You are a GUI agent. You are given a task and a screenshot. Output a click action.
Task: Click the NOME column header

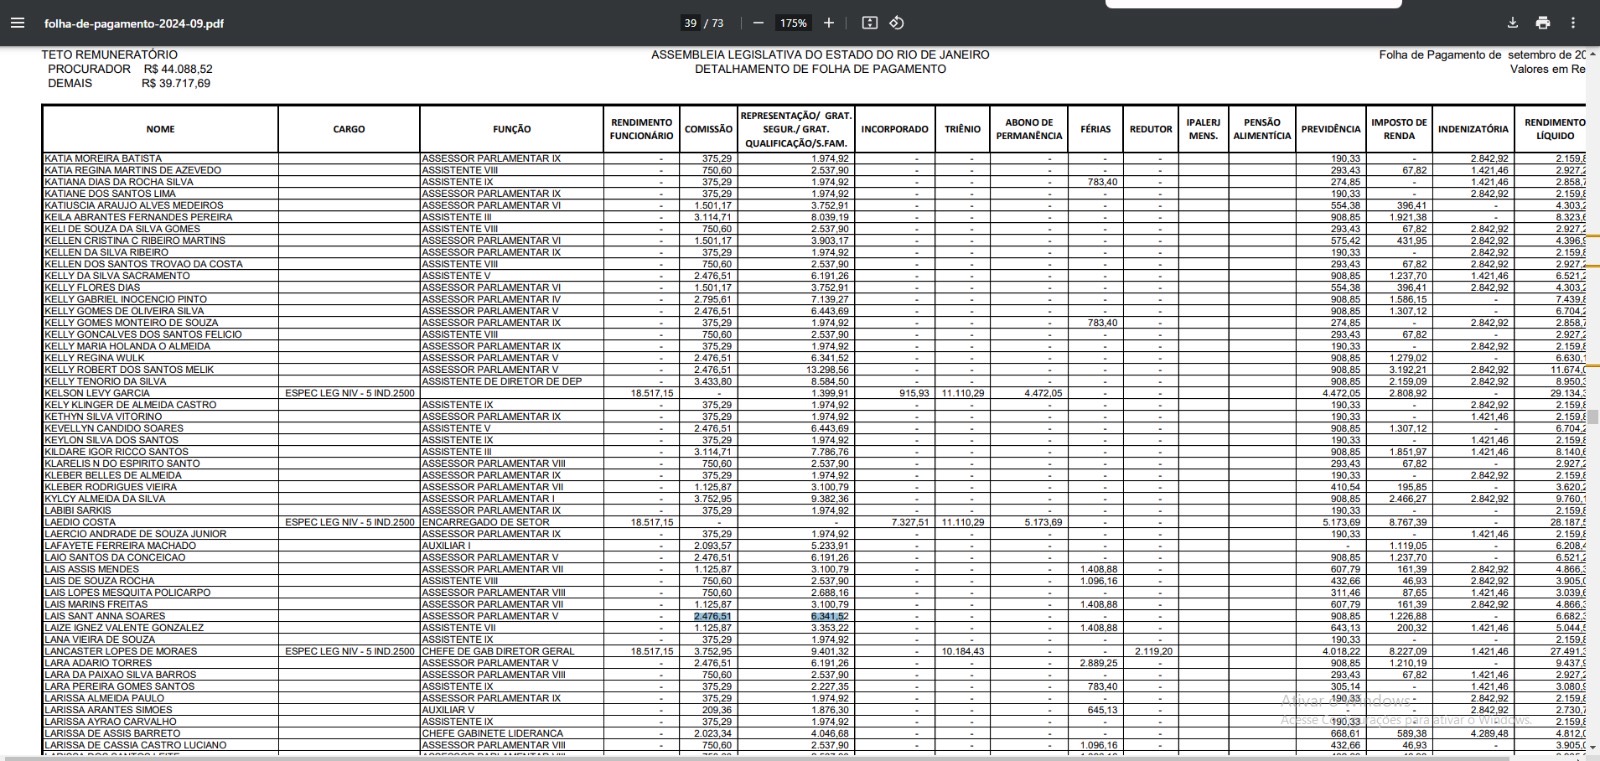pyautogui.click(x=160, y=129)
